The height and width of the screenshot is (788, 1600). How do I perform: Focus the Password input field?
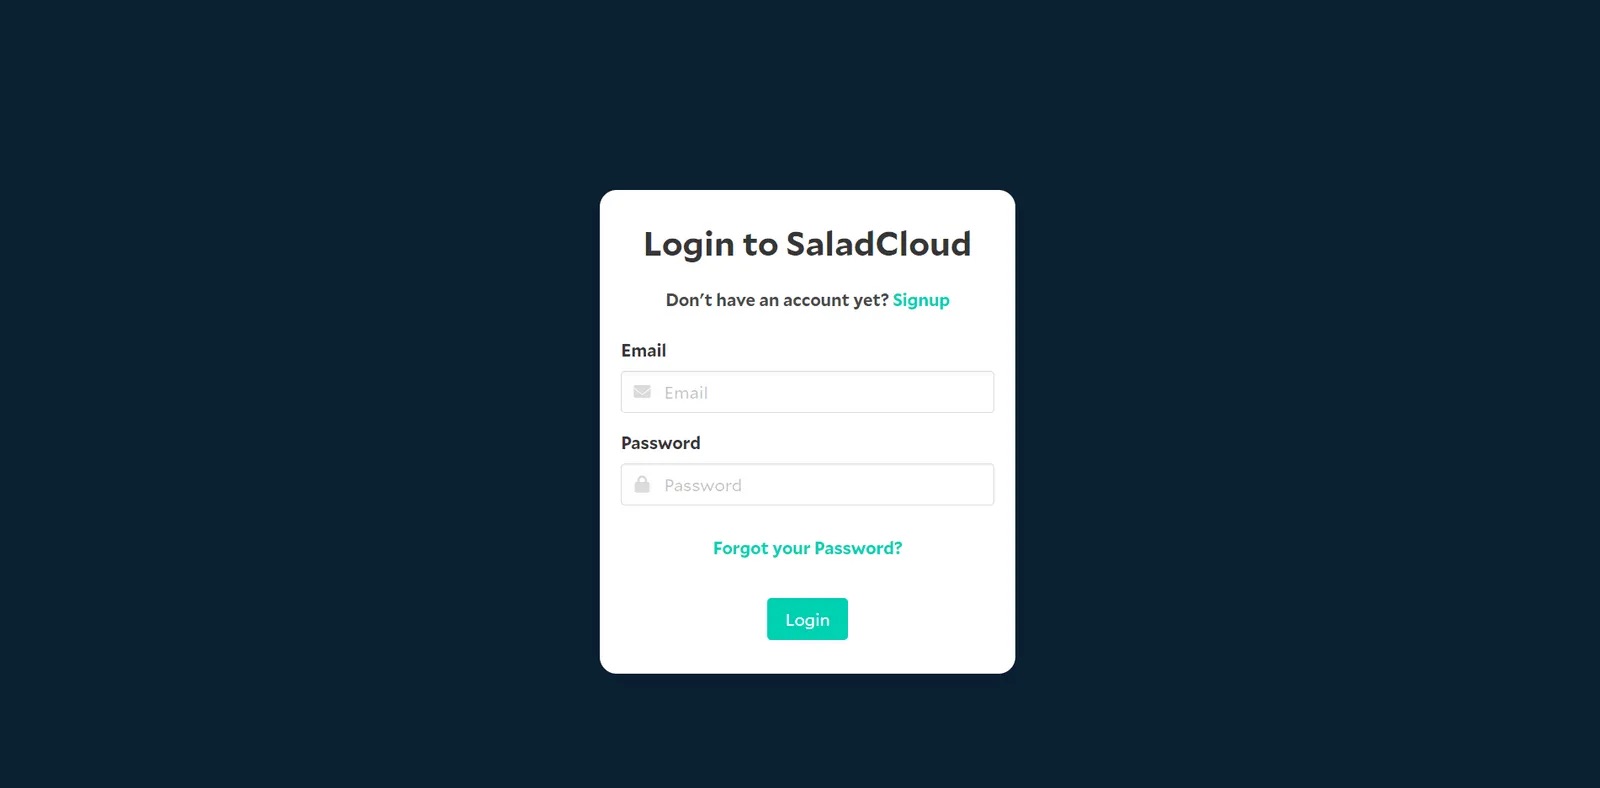point(807,484)
